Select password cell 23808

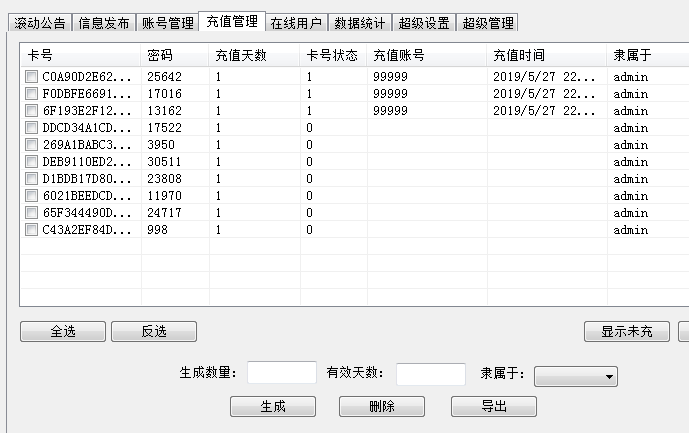pyautogui.click(x=164, y=179)
